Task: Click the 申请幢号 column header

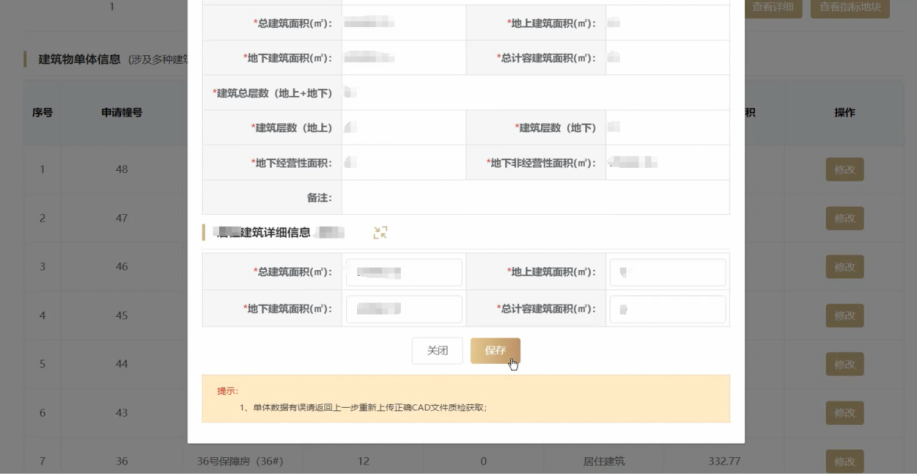Action: [x=121, y=113]
